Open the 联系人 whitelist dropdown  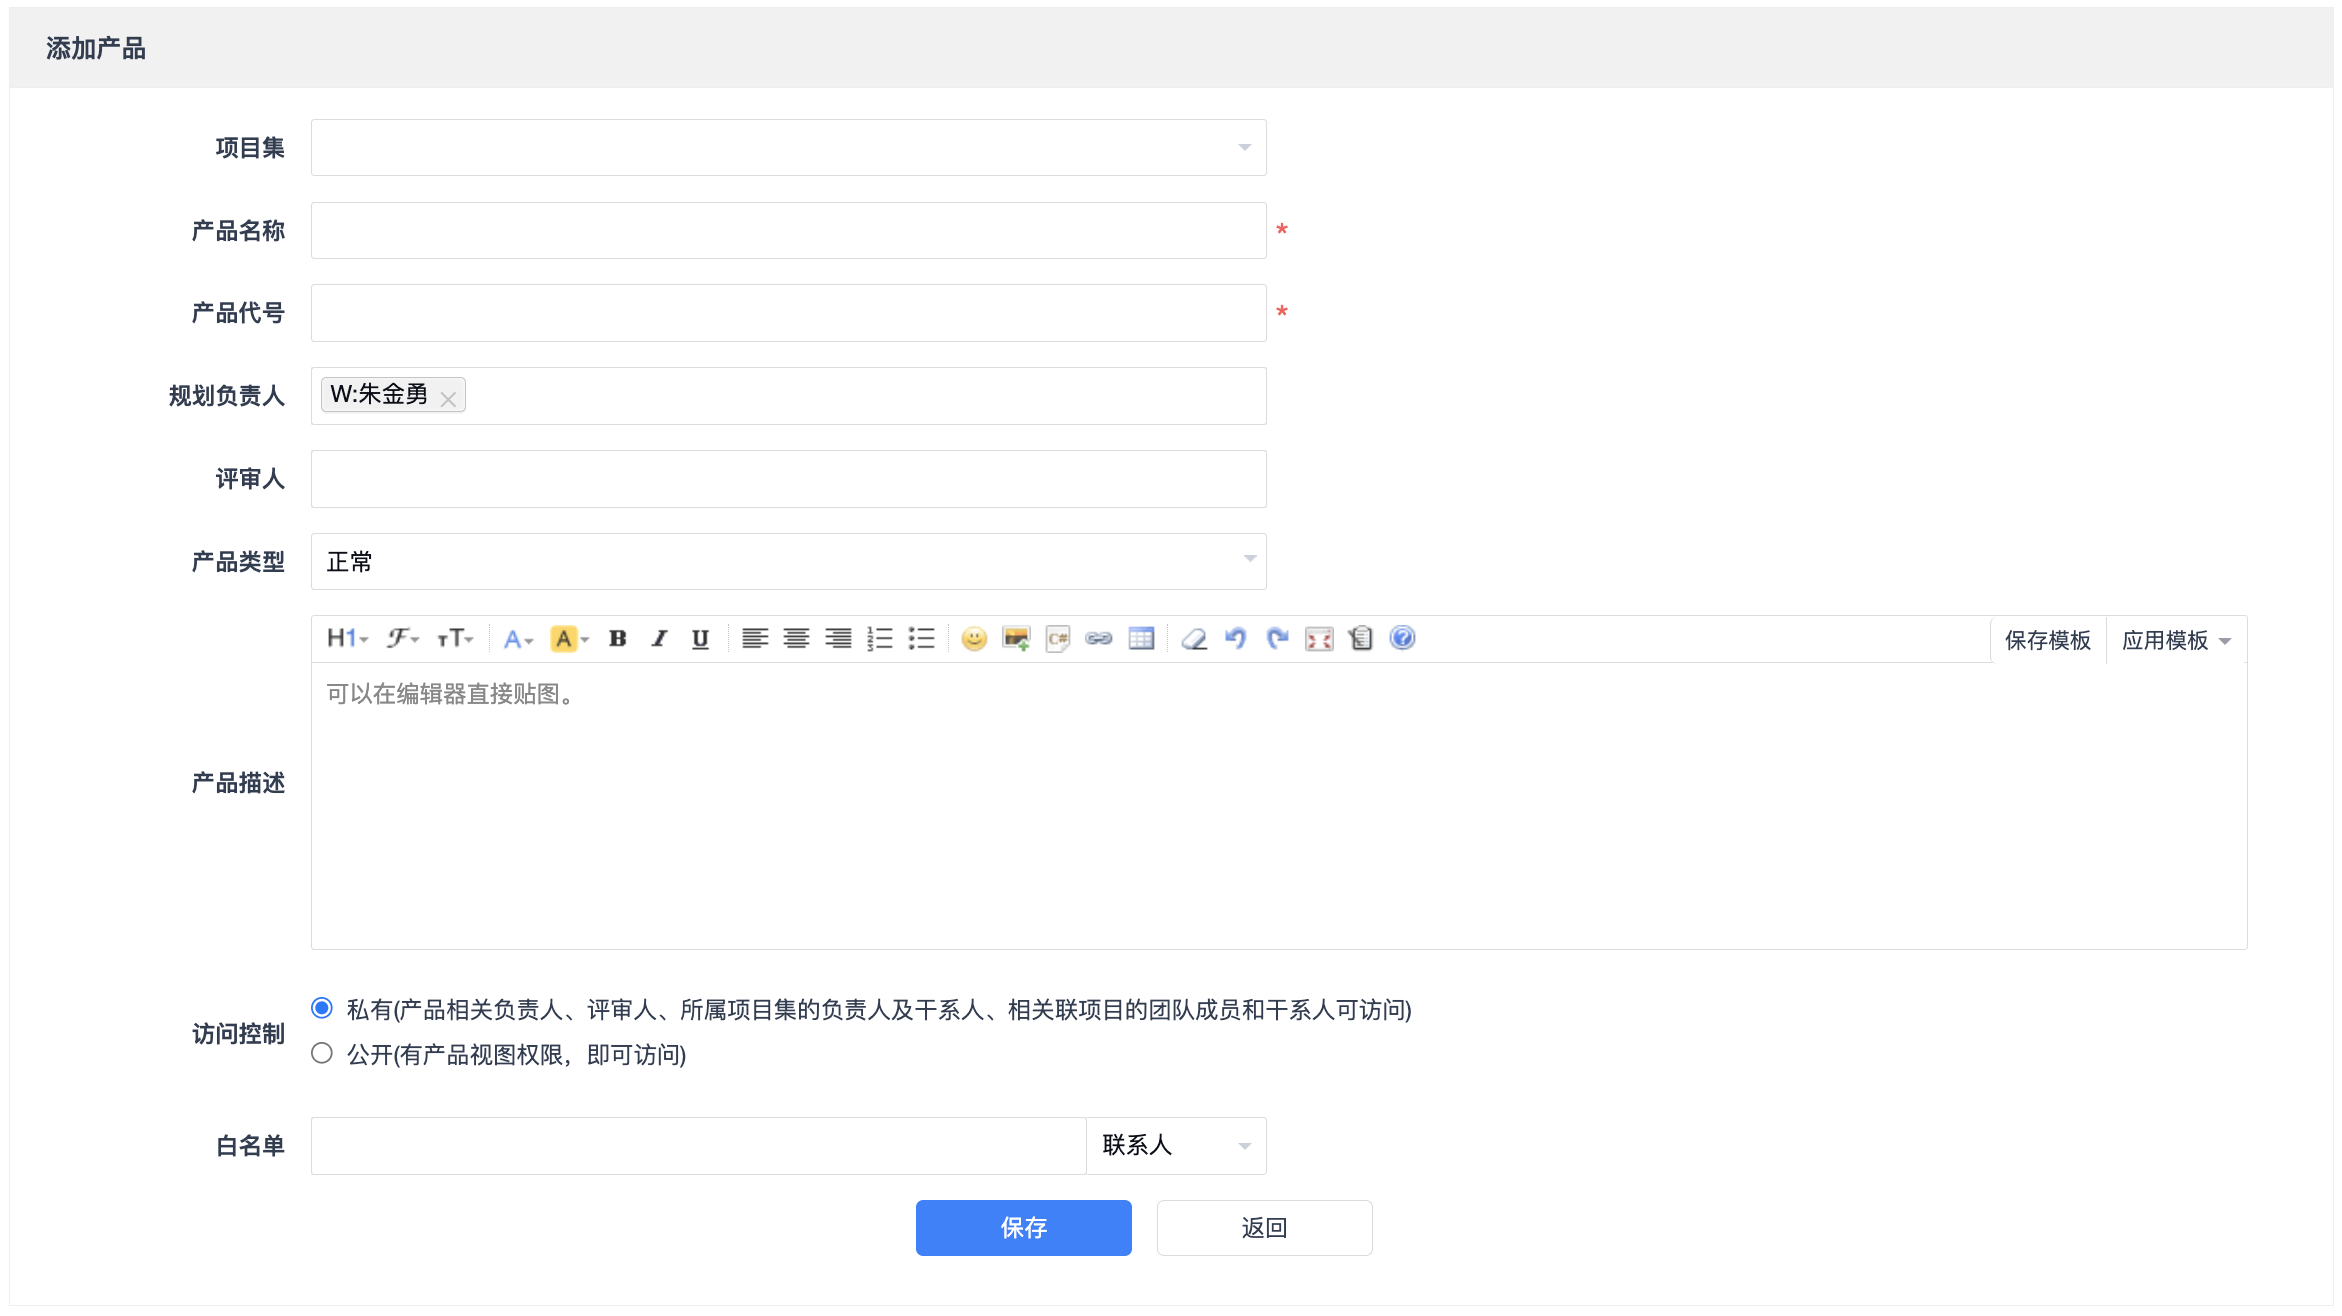(1175, 1145)
